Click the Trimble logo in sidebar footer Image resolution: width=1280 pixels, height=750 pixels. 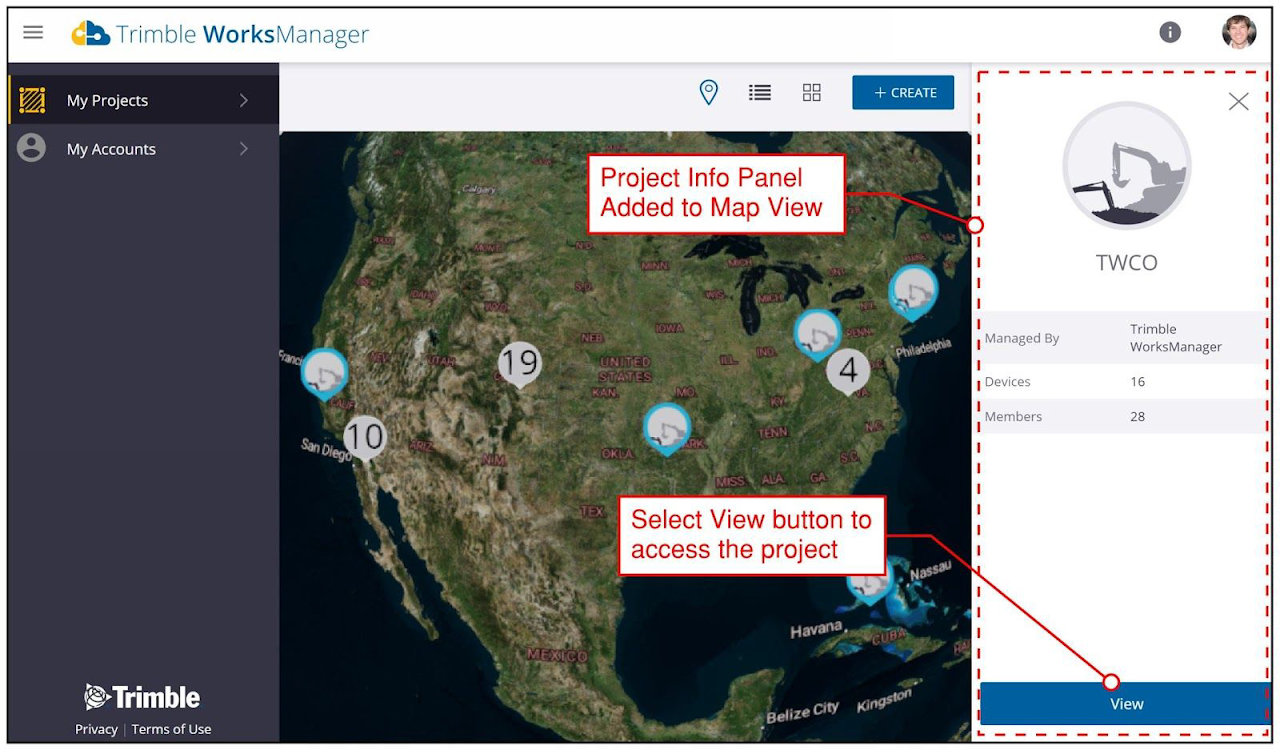(x=142, y=697)
